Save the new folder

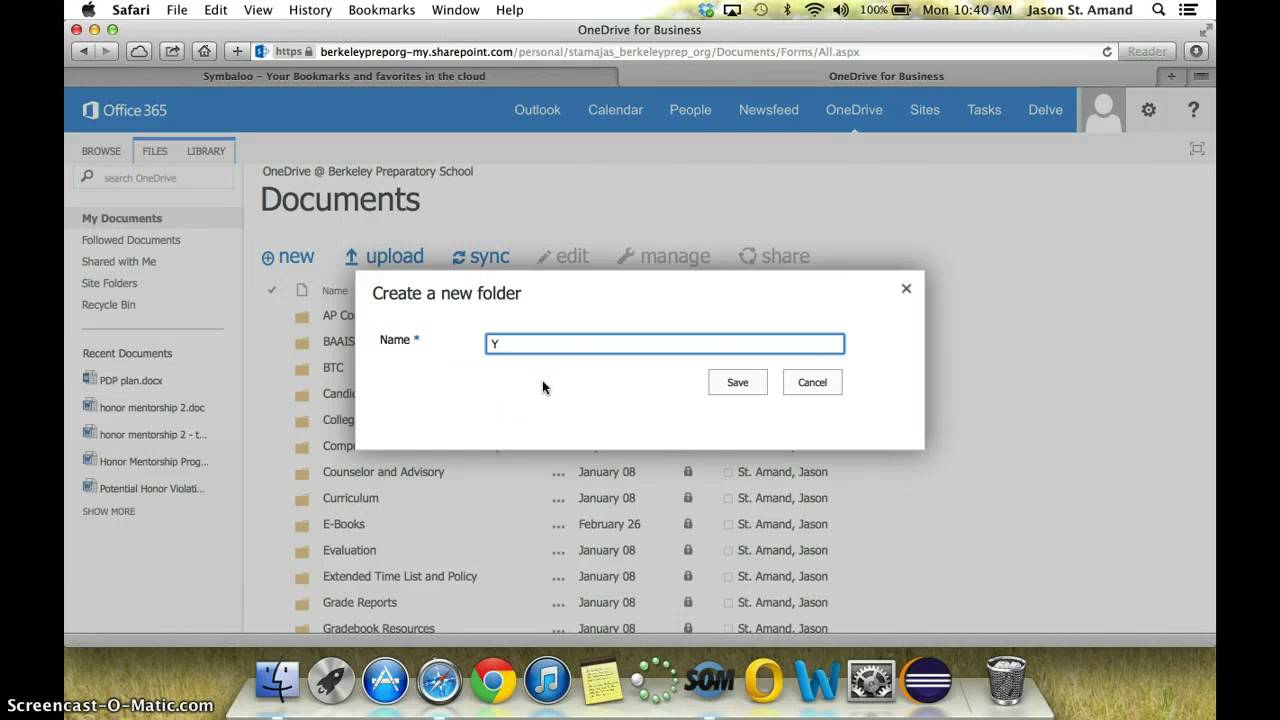(x=738, y=382)
